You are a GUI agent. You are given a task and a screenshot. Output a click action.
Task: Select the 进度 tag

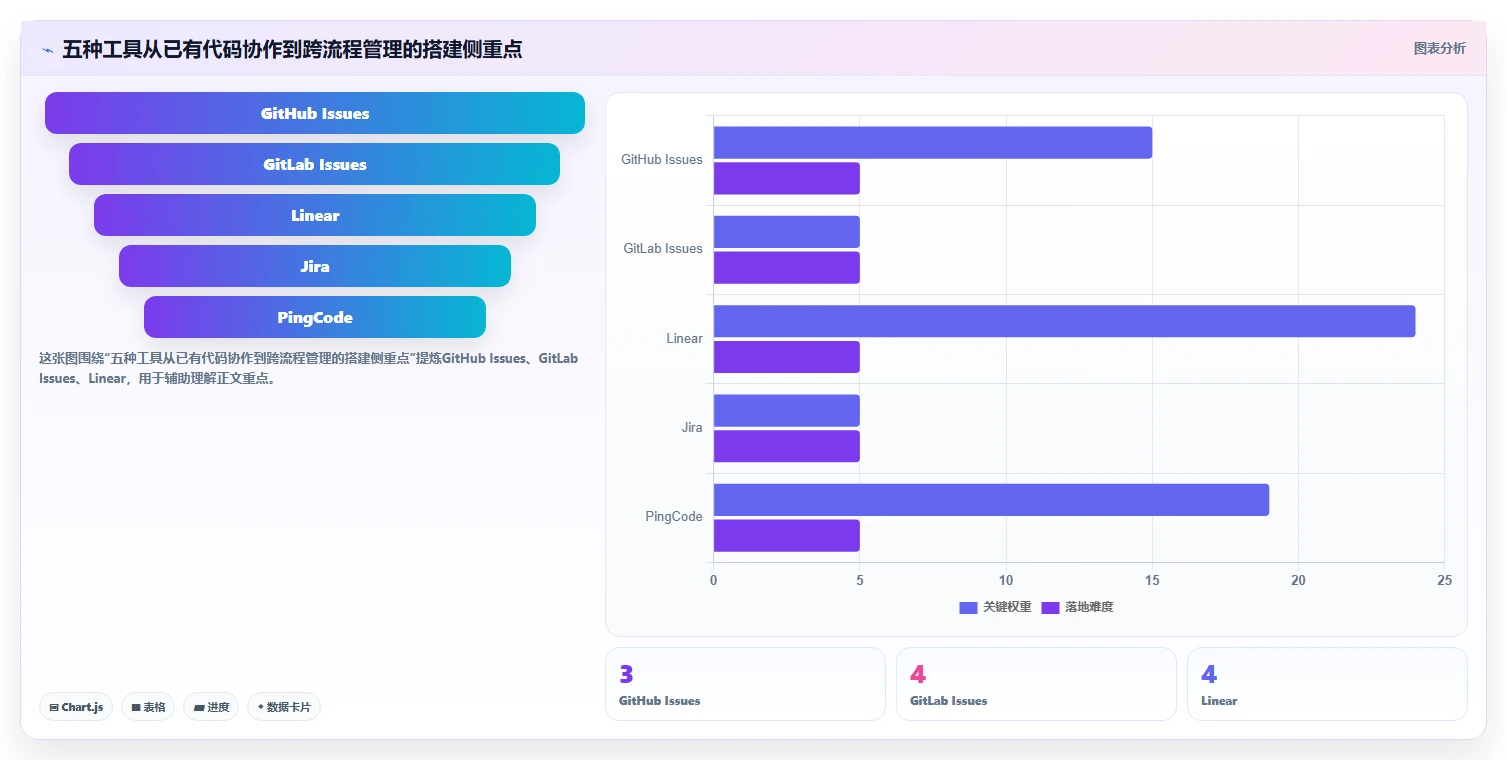click(211, 707)
